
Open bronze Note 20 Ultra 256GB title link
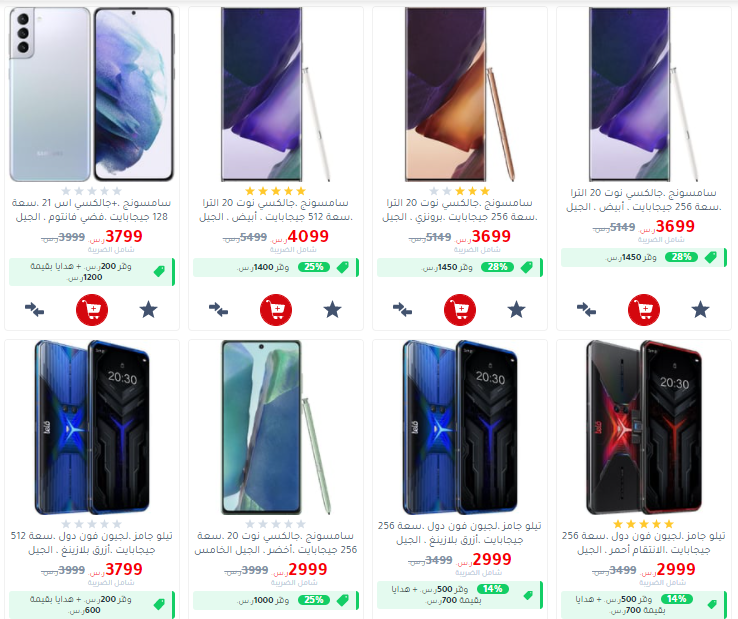[x=460, y=210]
